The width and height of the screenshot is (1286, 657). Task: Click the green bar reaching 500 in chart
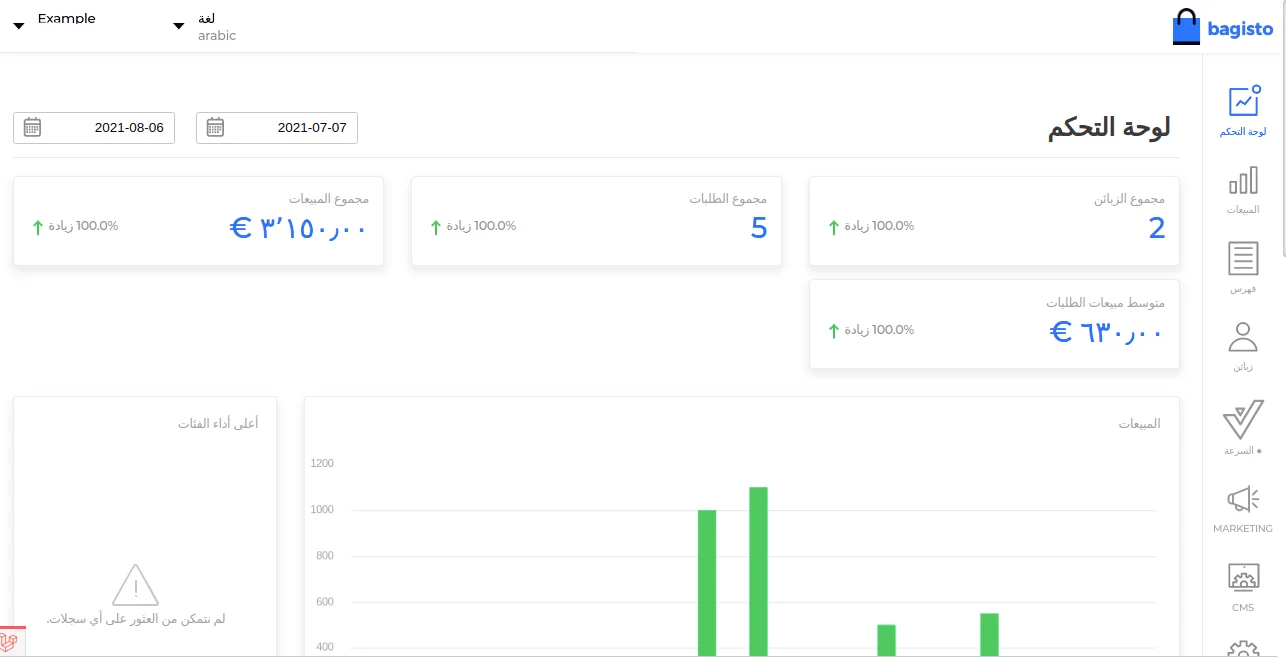886,640
